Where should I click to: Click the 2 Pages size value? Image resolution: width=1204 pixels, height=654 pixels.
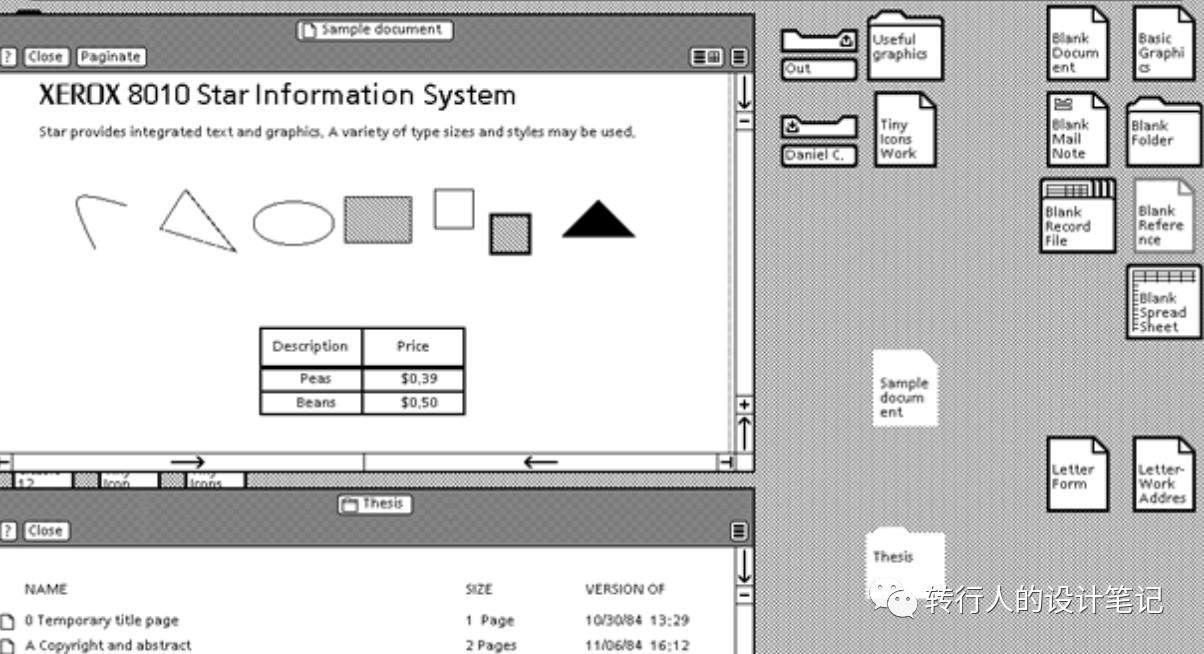coord(491,646)
